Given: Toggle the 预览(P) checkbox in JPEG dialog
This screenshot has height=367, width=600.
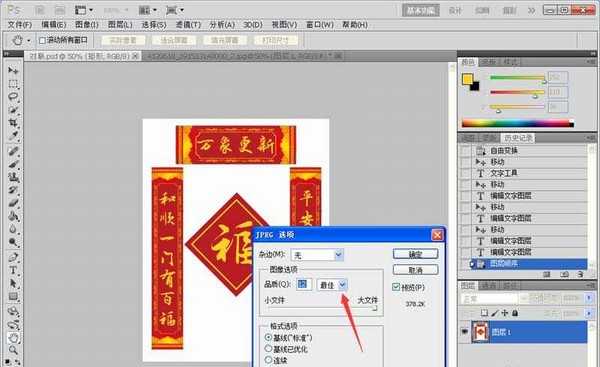Looking at the screenshot, I should point(396,287).
